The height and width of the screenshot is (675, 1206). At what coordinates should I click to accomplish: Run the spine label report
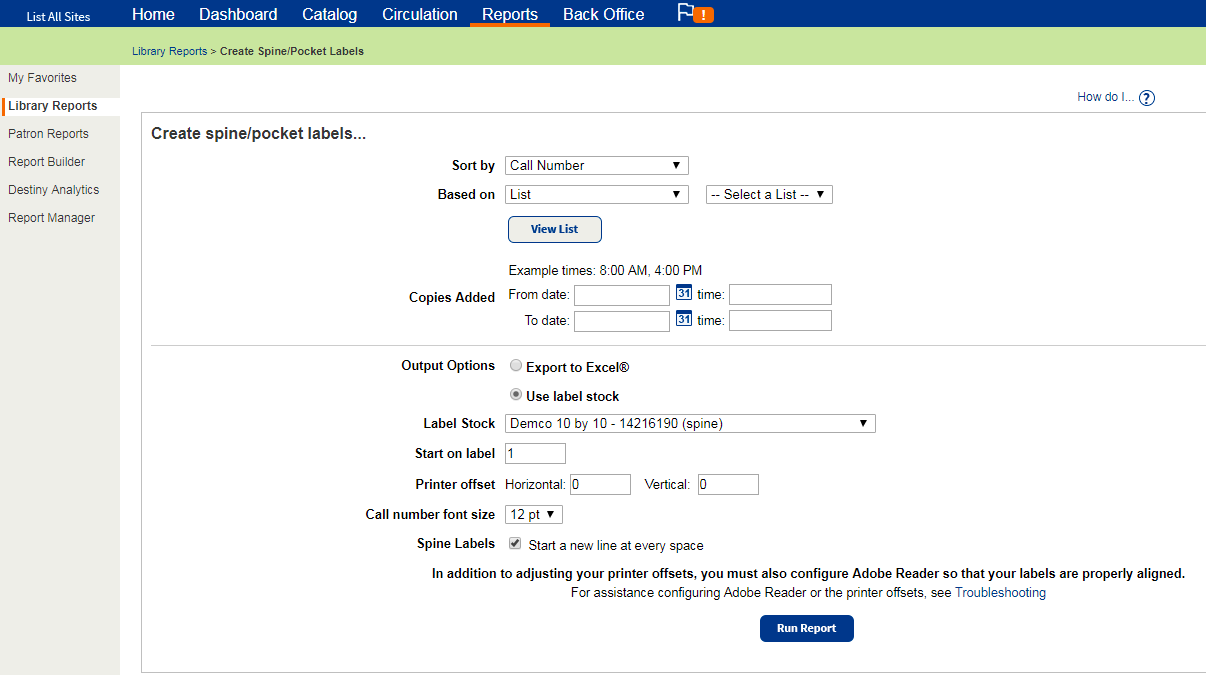[806, 628]
